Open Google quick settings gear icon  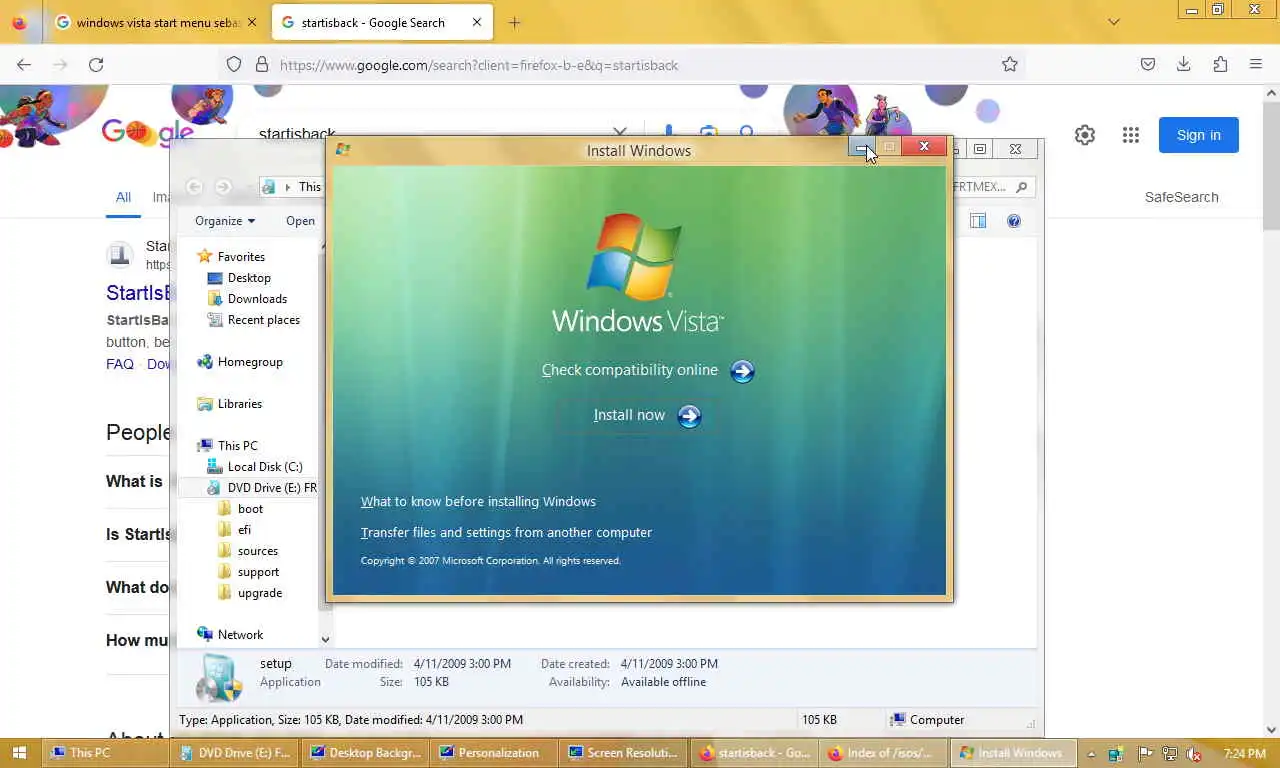pos(1085,135)
